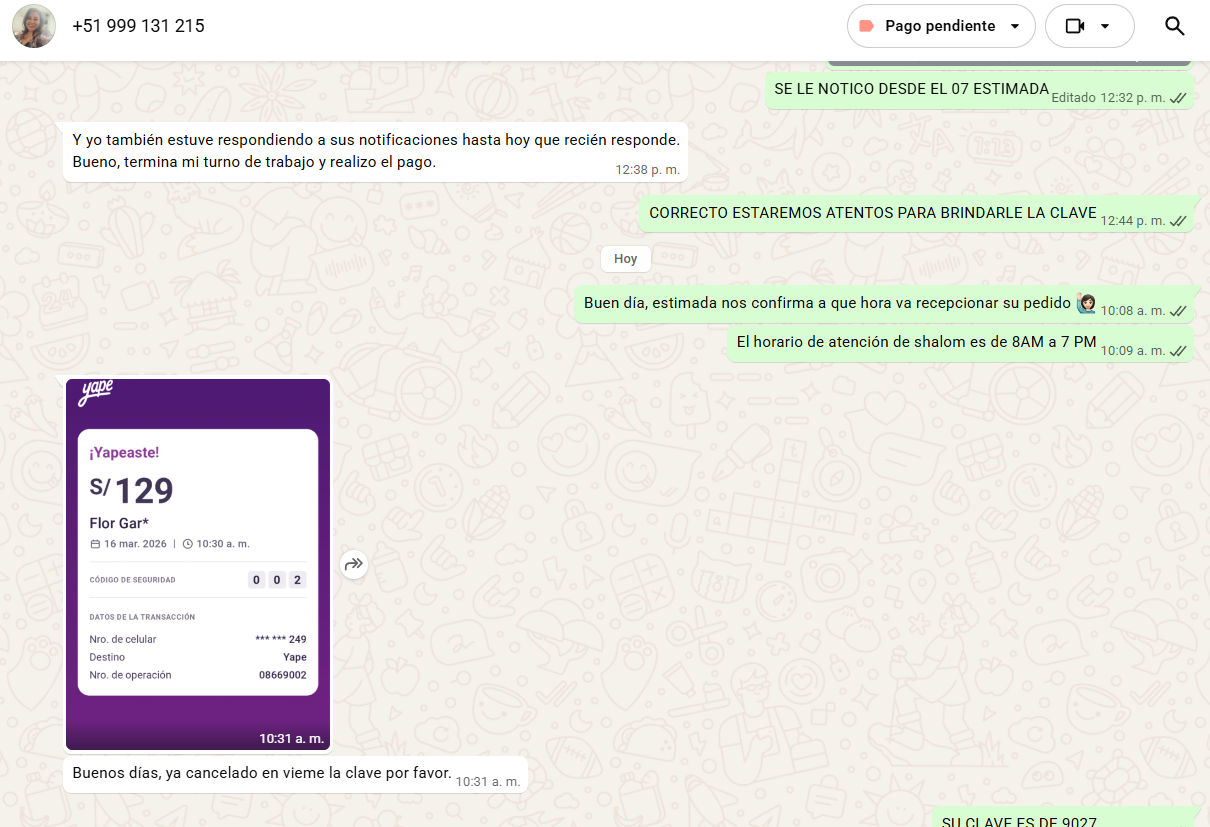Open contact info for +51 999 131 215
The image size is (1210, 827).
tap(138, 26)
